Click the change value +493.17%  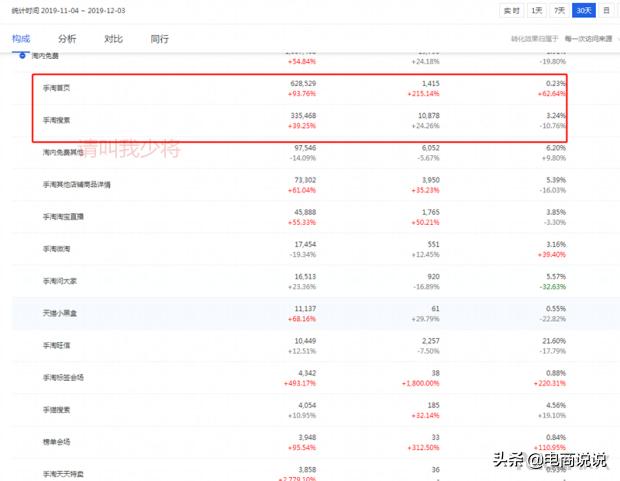tap(300, 383)
